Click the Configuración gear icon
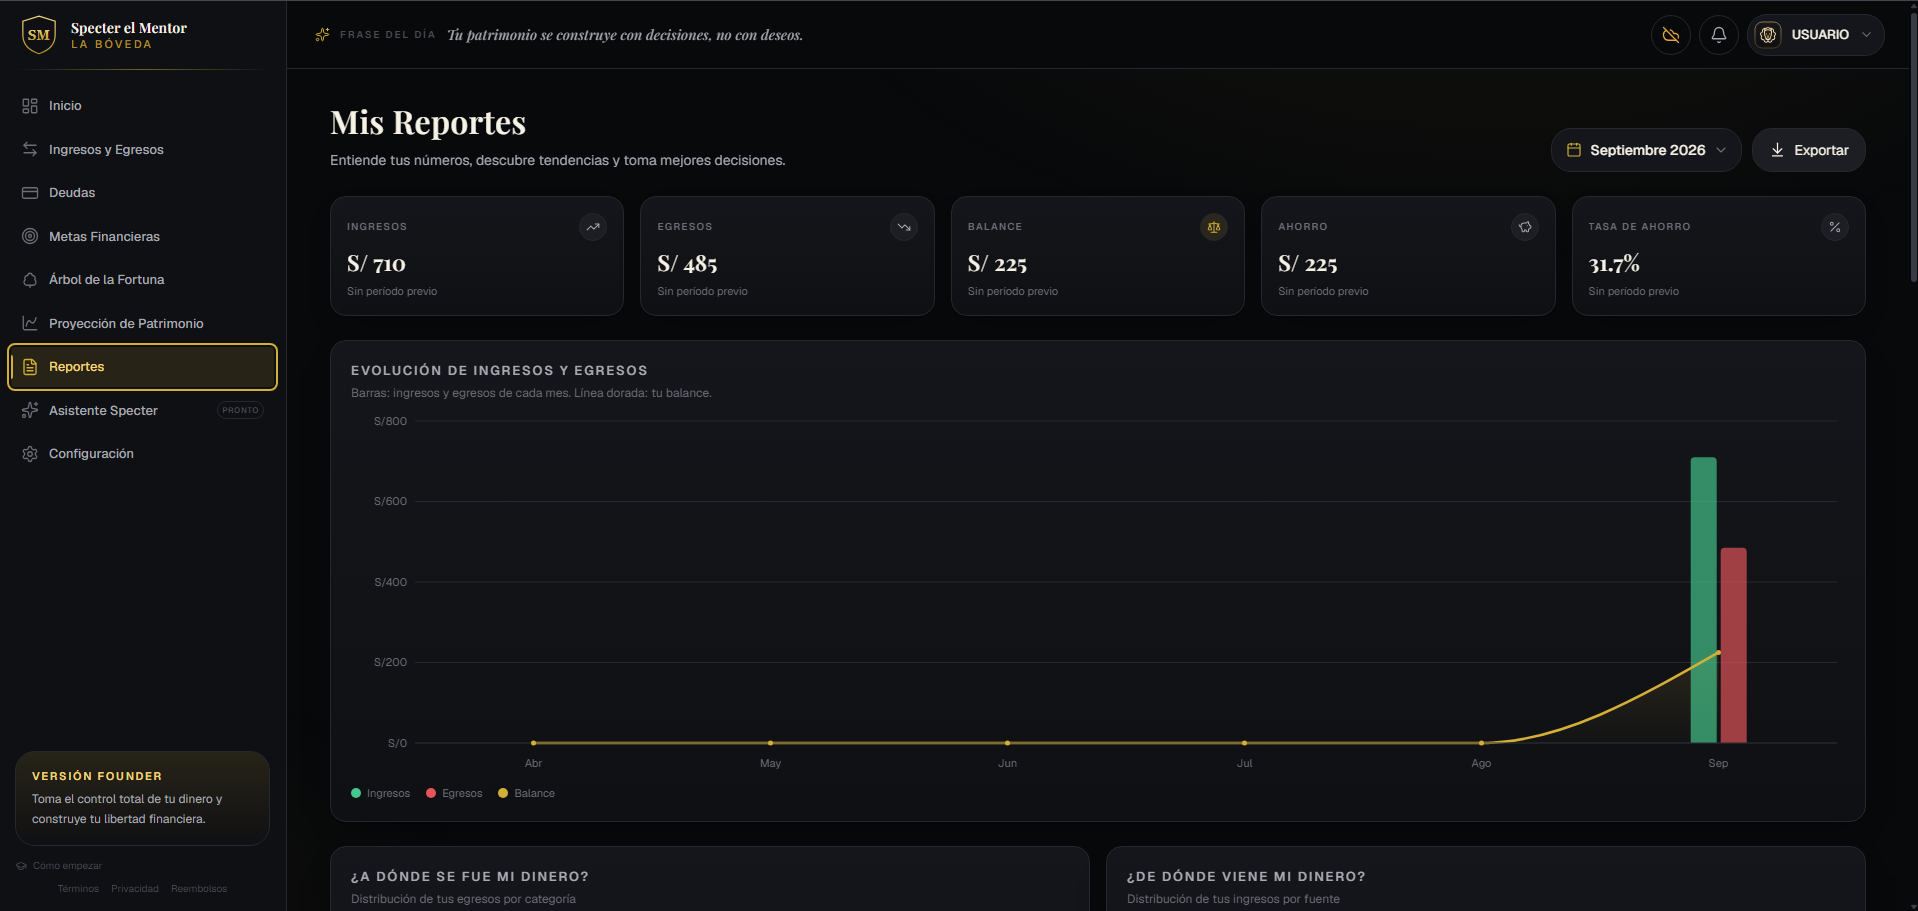This screenshot has height=911, width=1918. click(x=30, y=454)
